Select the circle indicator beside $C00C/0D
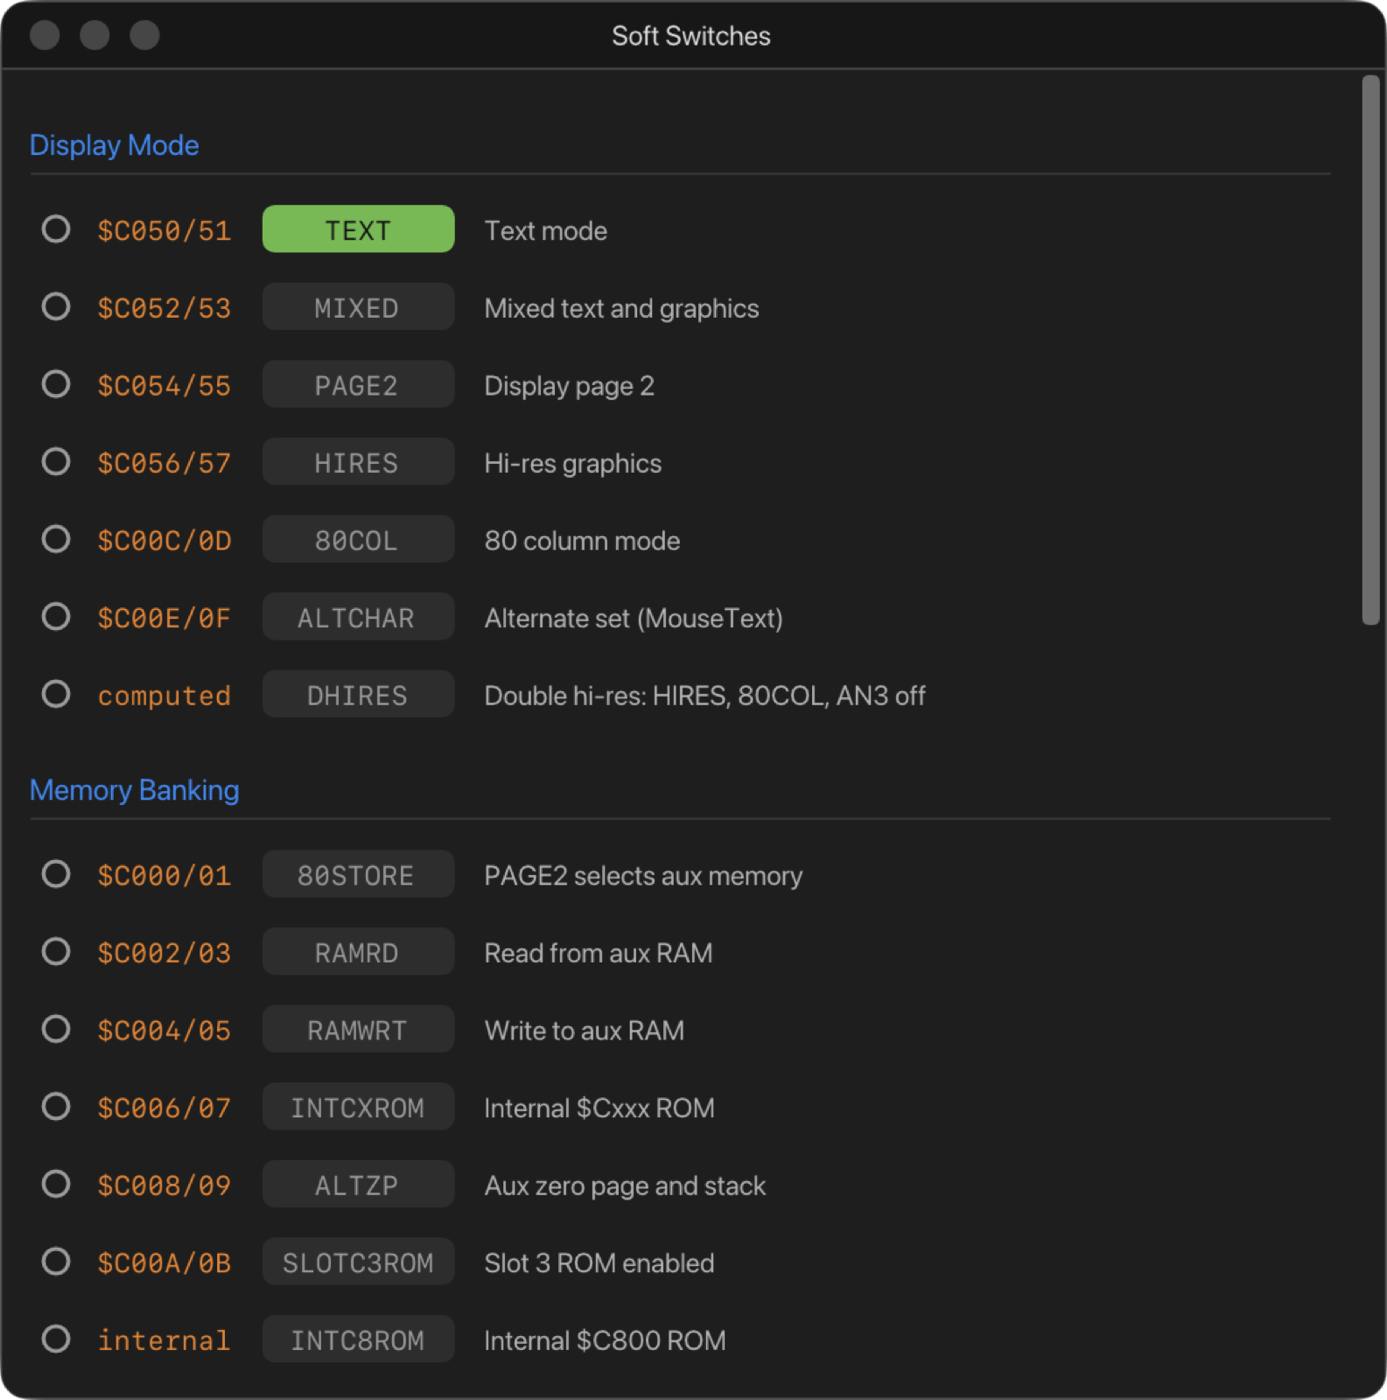The height and width of the screenshot is (1400, 1387). (56, 539)
